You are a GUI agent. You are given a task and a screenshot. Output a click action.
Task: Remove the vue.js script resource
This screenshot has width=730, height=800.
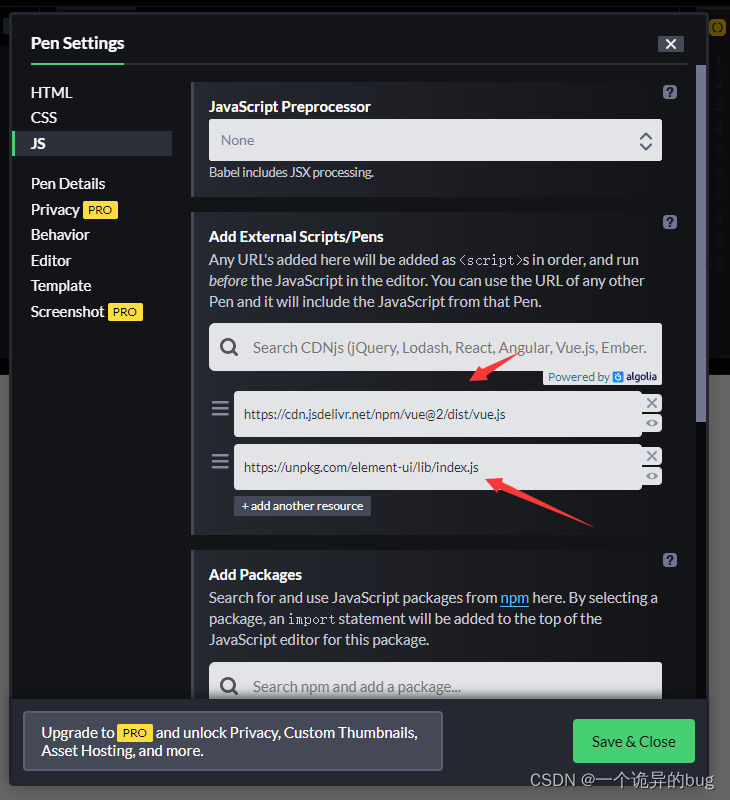tap(651, 403)
